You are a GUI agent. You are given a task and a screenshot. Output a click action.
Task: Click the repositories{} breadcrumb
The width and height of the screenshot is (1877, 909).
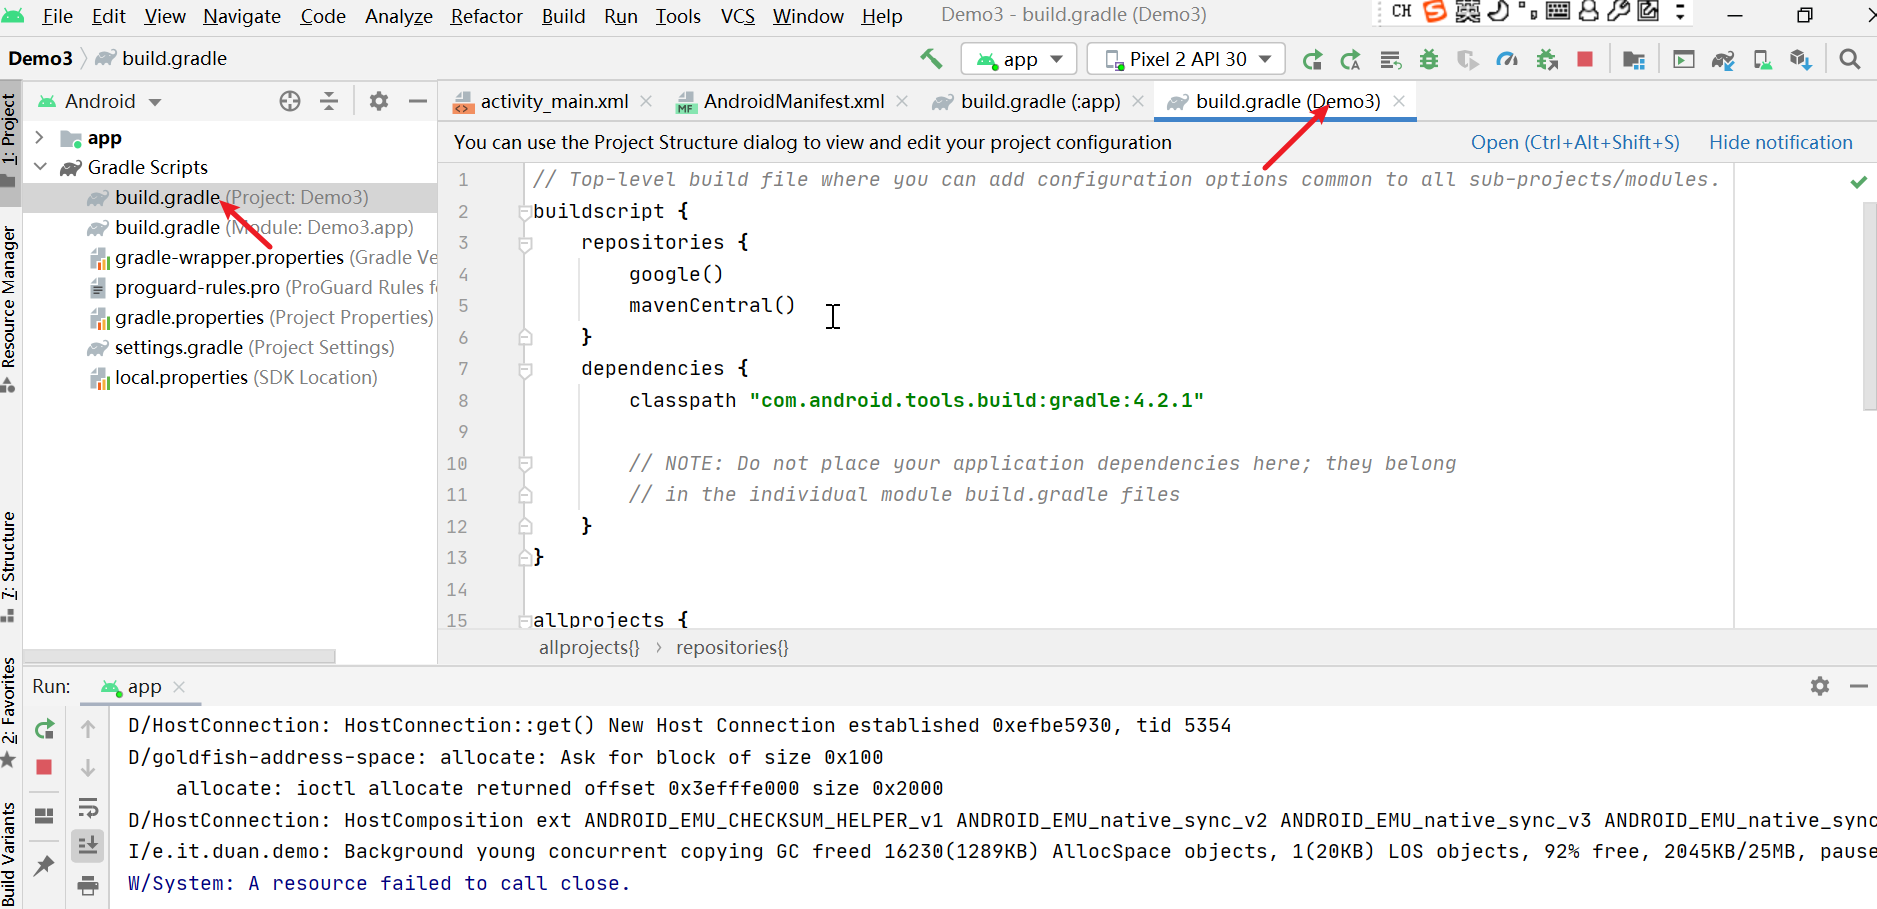pyautogui.click(x=732, y=647)
